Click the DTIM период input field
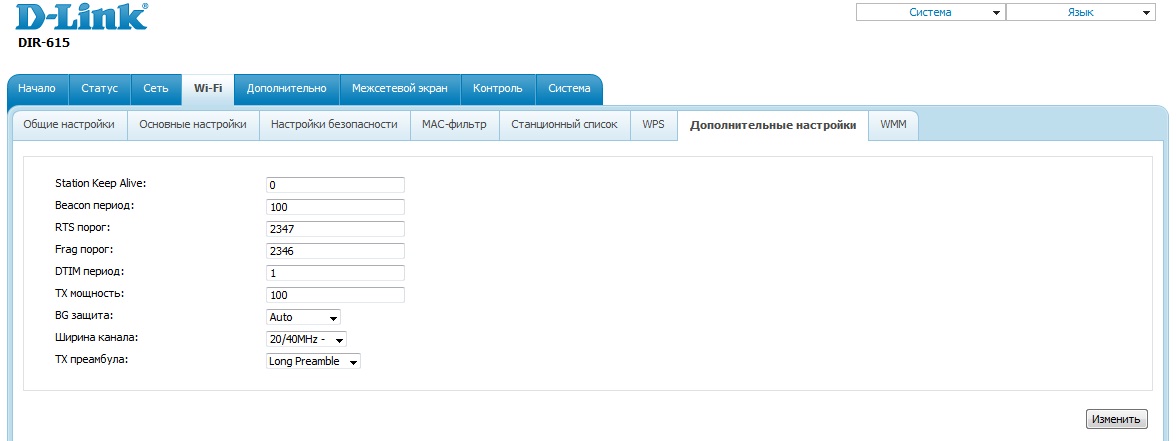Image resolution: width=1176 pixels, height=441 pixels. (335, 273)
